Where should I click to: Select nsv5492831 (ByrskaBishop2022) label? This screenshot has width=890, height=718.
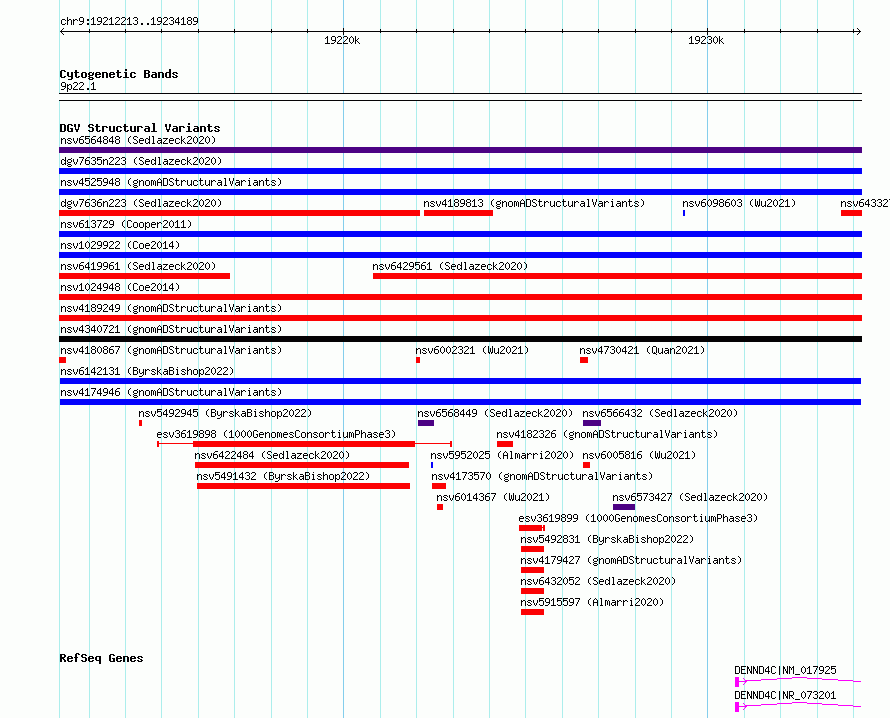[607, 539]
